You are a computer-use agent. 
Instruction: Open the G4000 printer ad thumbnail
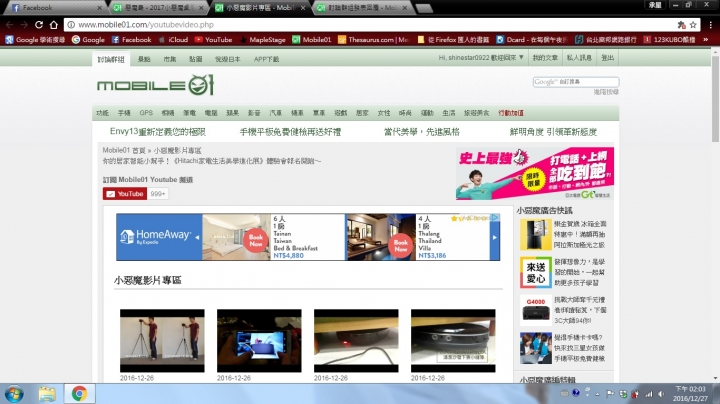(536, 310)
